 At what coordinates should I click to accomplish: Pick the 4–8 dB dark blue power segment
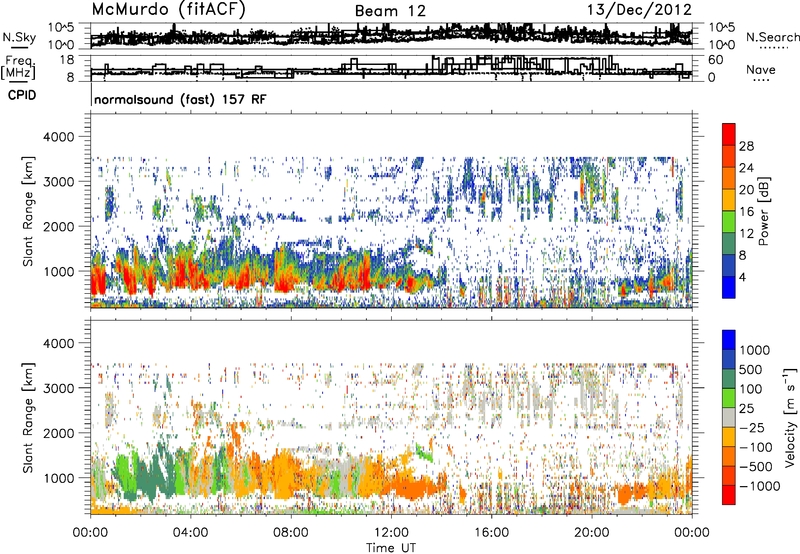click(729, 266)
